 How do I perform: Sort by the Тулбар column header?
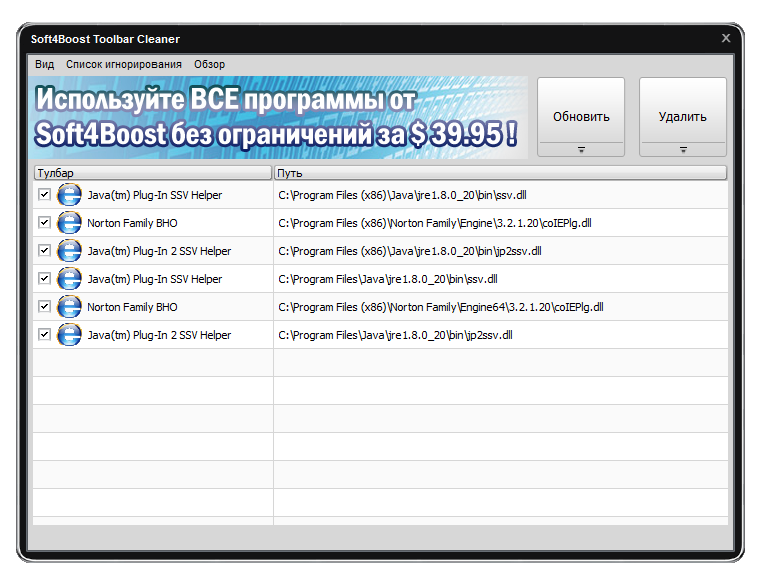(x=153, y=173)
